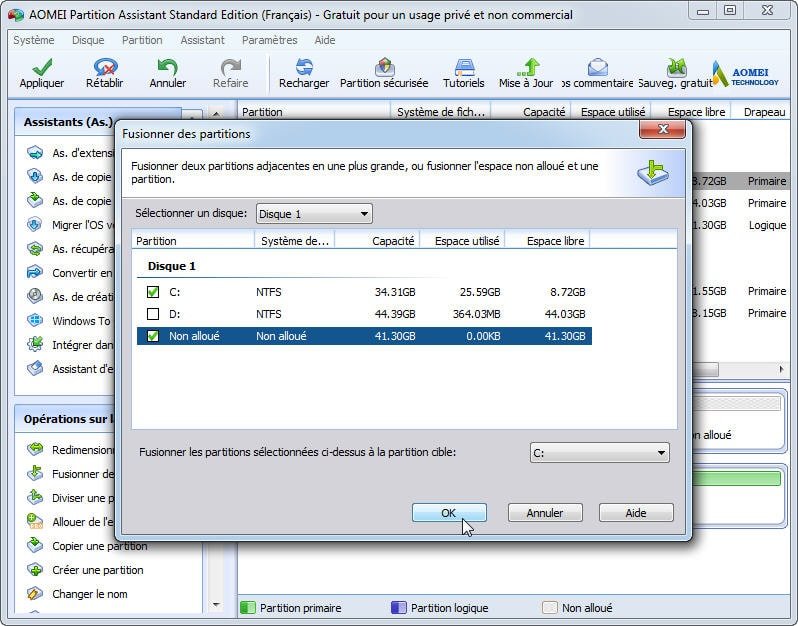Click the Intégrer dans icon
This screenshot has width=798, height=626.
click(x=35, y=344)
